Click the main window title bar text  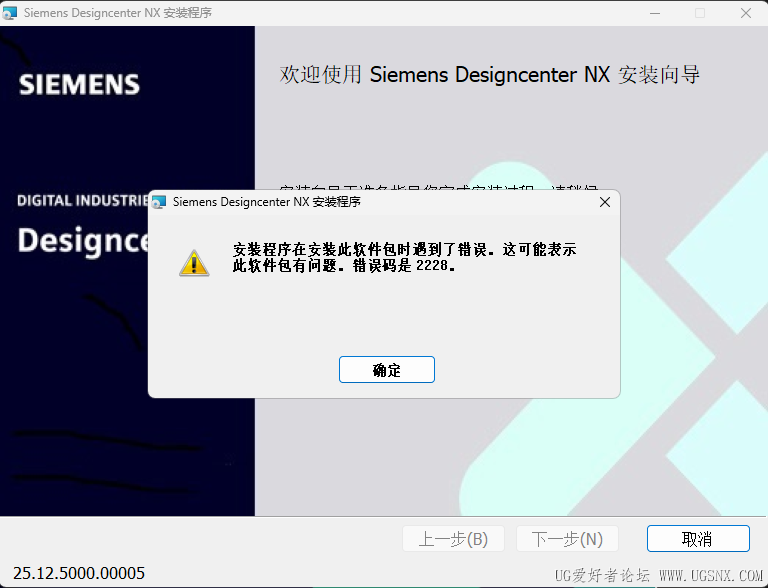coord(118,13)
